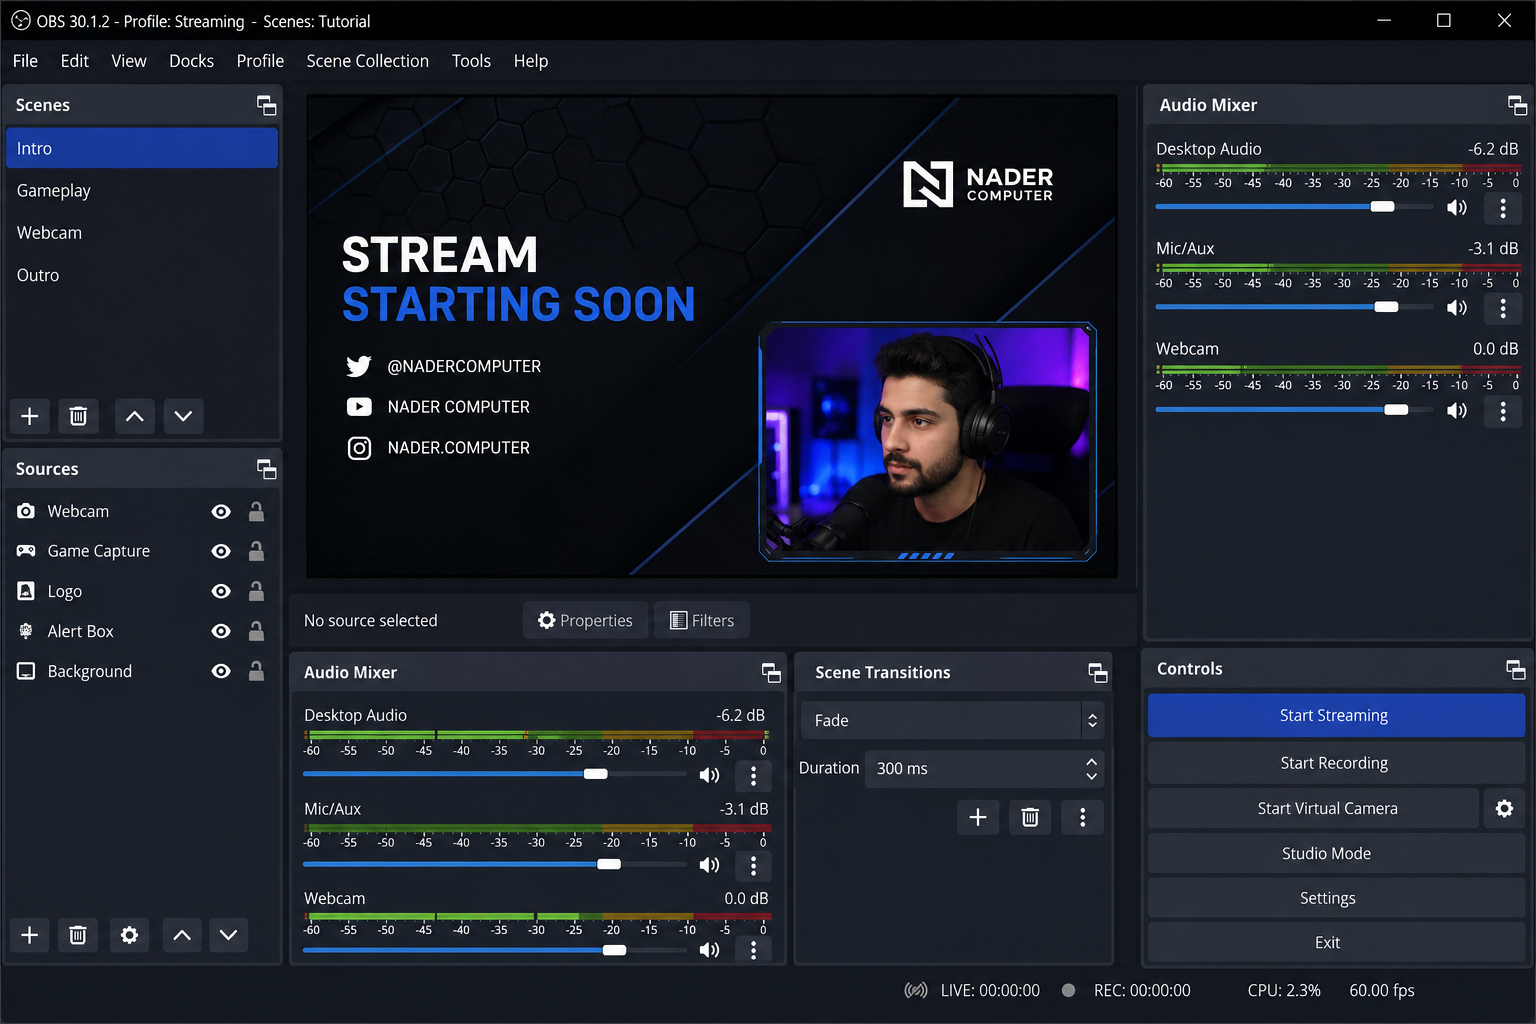Move the scene down in the Scenes dock
1536x1024 pixels.
click(183, 416)
